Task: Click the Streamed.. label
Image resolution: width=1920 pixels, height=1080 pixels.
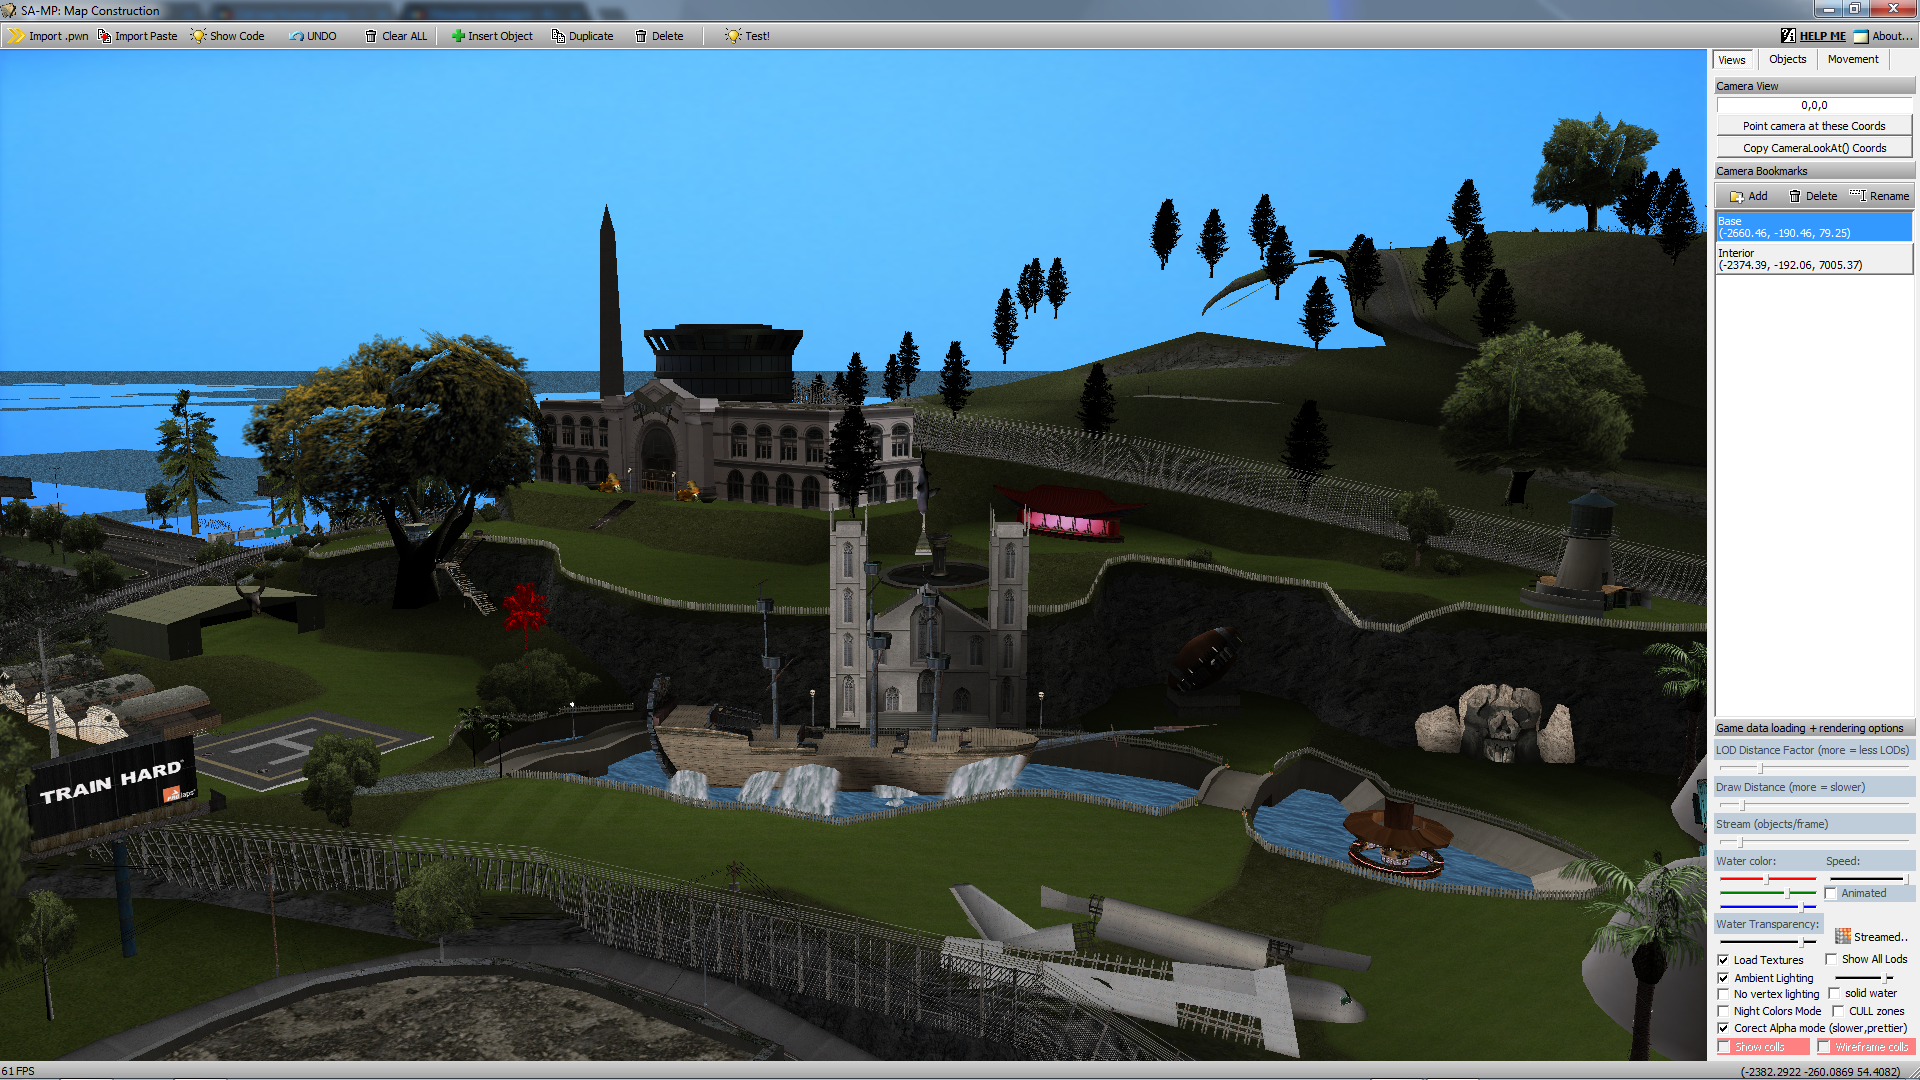Action: [1880, 937]
